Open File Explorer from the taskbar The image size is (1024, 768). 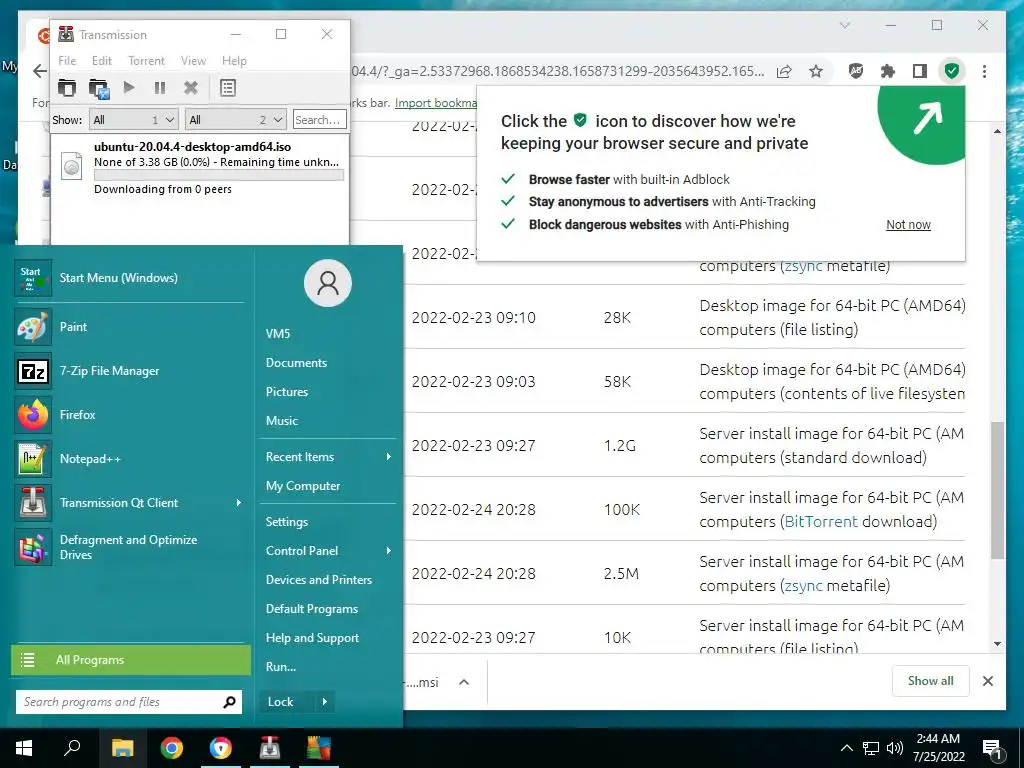point(122,748)
